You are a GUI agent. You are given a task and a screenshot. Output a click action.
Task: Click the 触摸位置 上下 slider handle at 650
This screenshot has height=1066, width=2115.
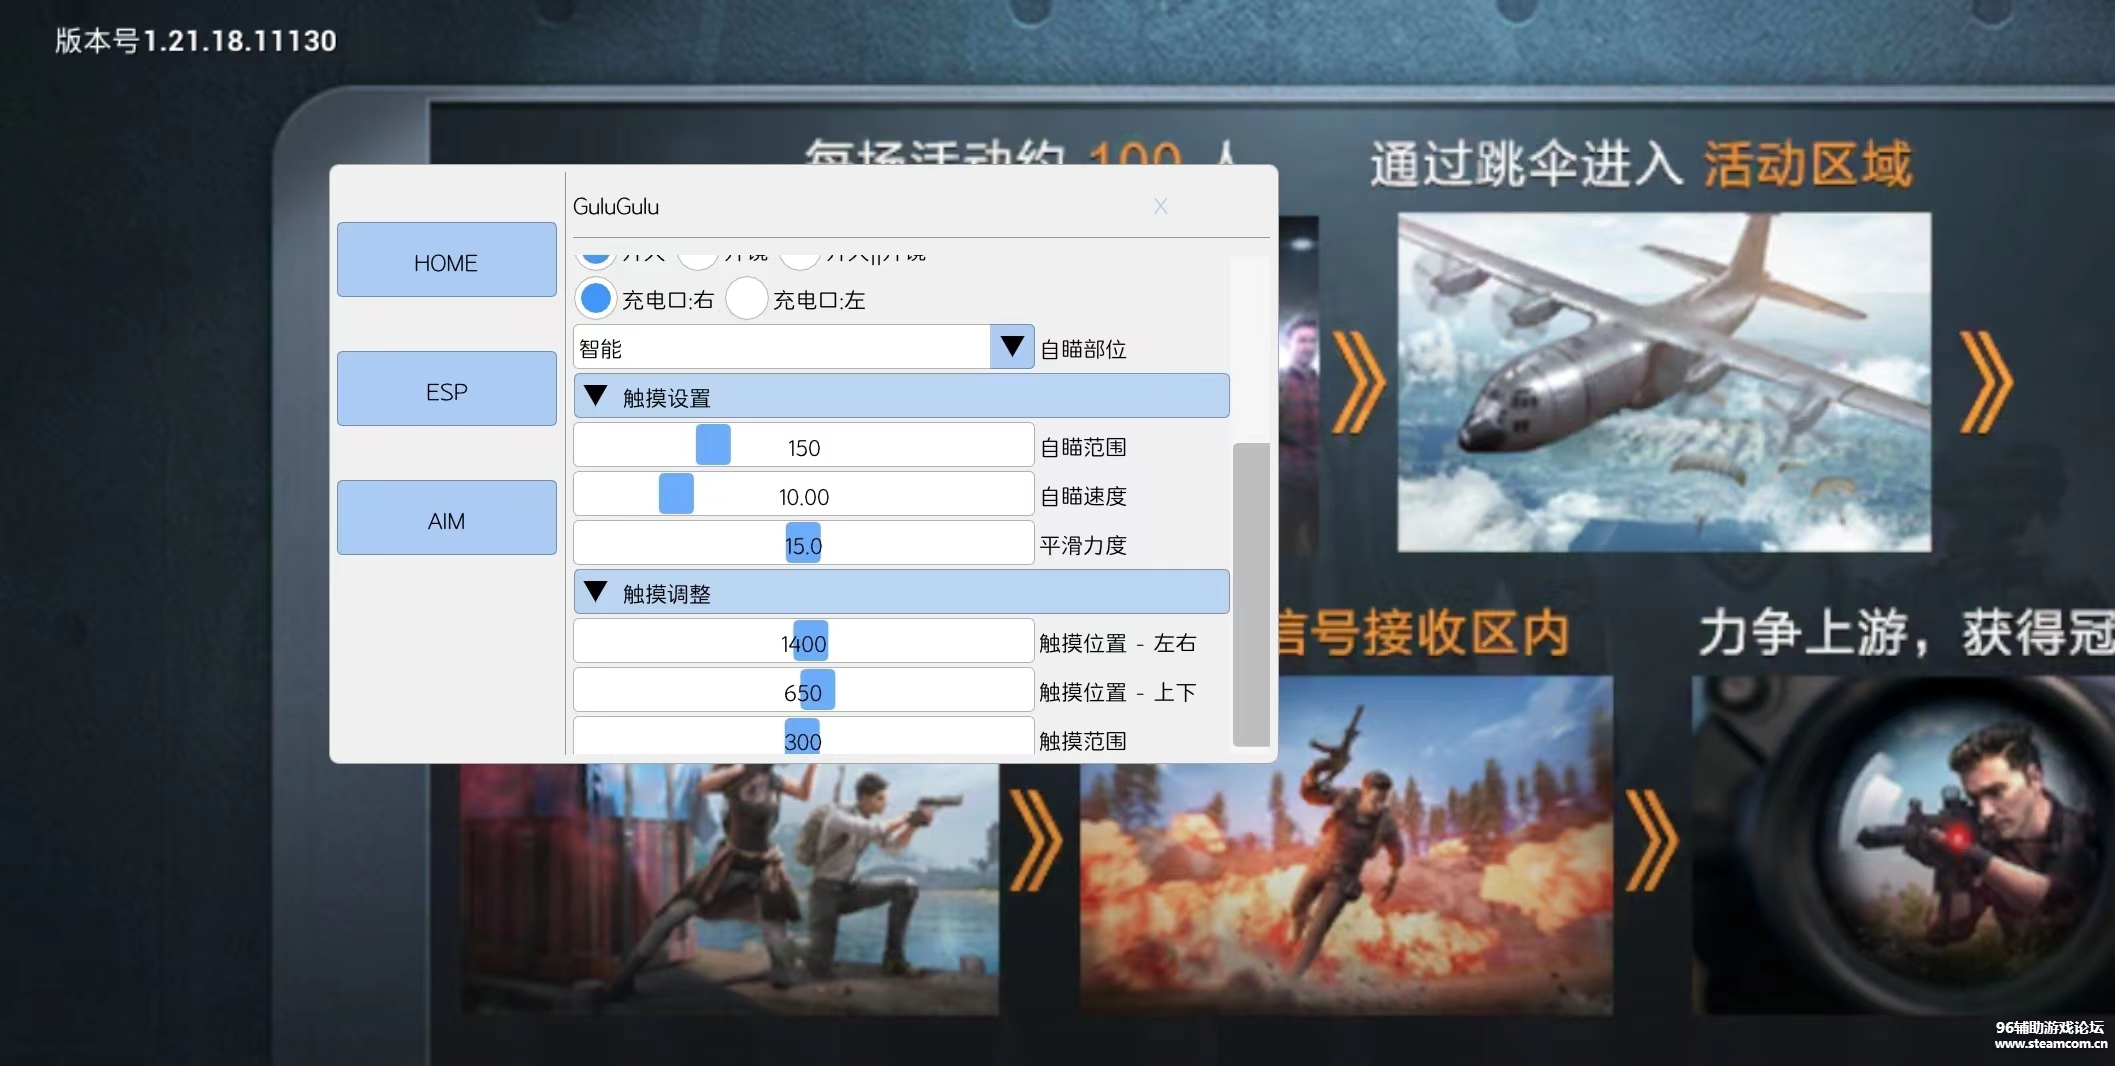(817, 690)
